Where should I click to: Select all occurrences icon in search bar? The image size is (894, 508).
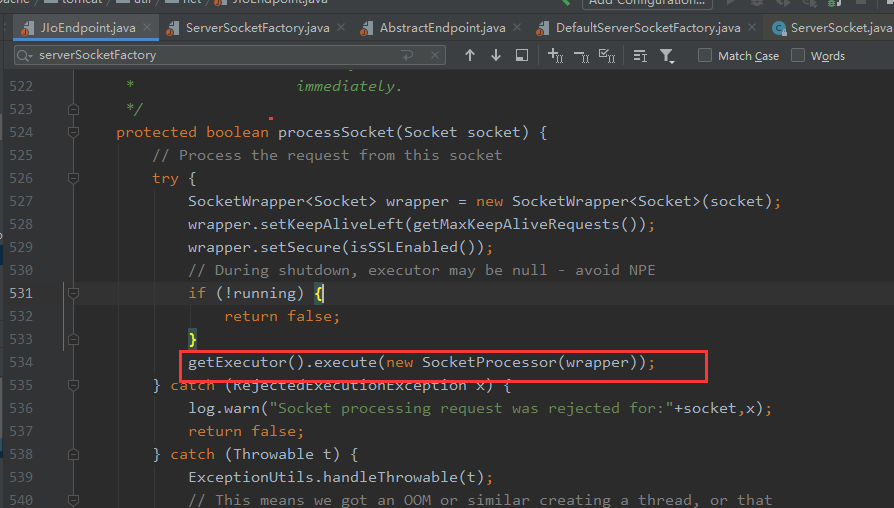coord(607,55)
